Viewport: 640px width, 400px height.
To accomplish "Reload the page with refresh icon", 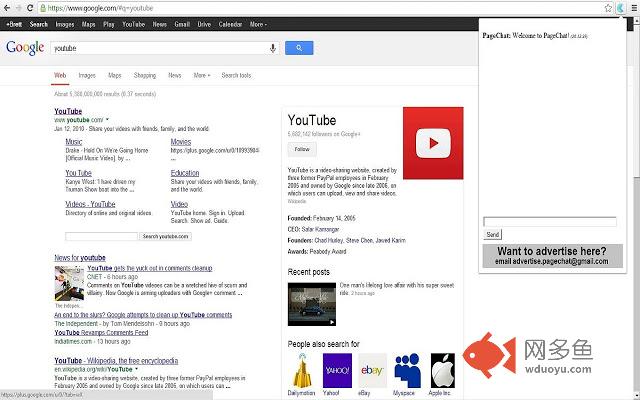I will point(30,8).
